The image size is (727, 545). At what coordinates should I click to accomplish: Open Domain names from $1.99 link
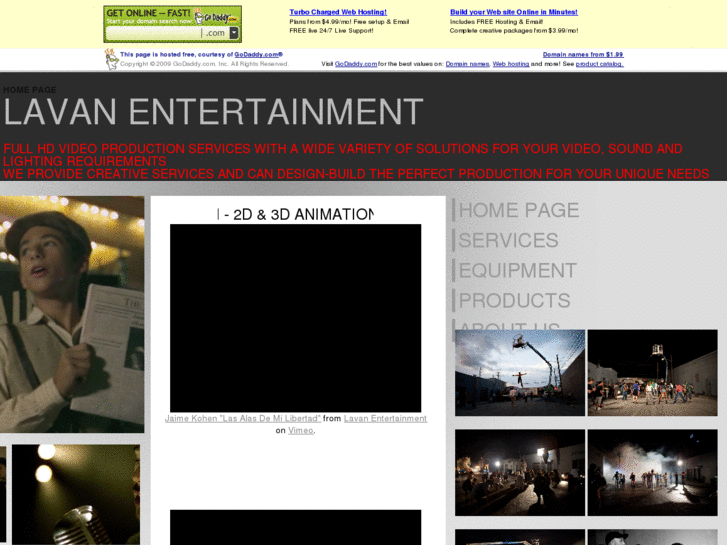click(583, 54)
